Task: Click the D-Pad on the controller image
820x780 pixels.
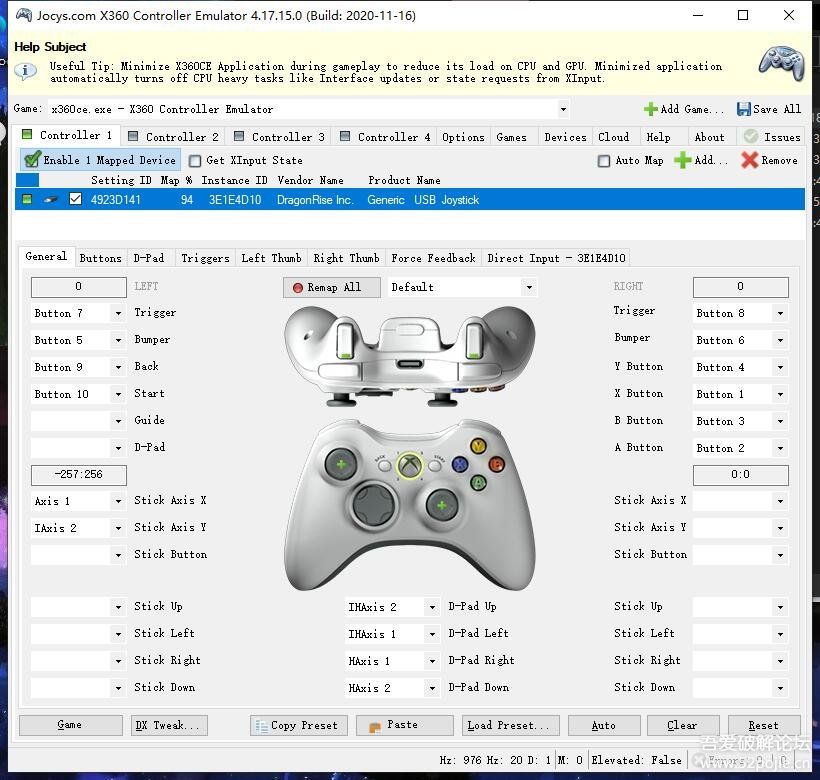Action: 373,505
